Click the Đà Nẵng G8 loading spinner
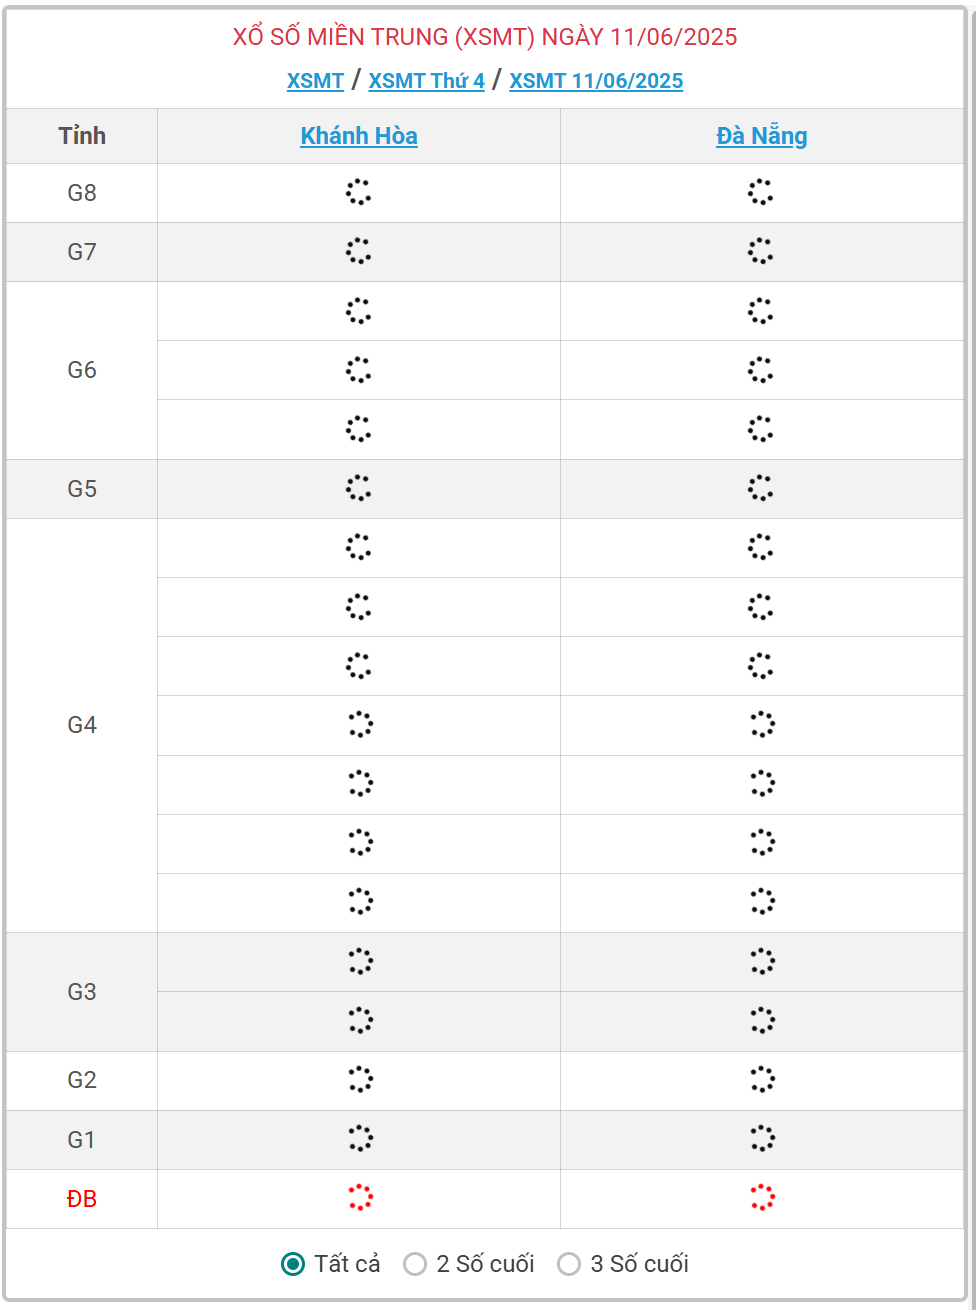Image resolution: width=976 pixels, height=1310 pixels. pyautogui.click(x=761, y=192)
